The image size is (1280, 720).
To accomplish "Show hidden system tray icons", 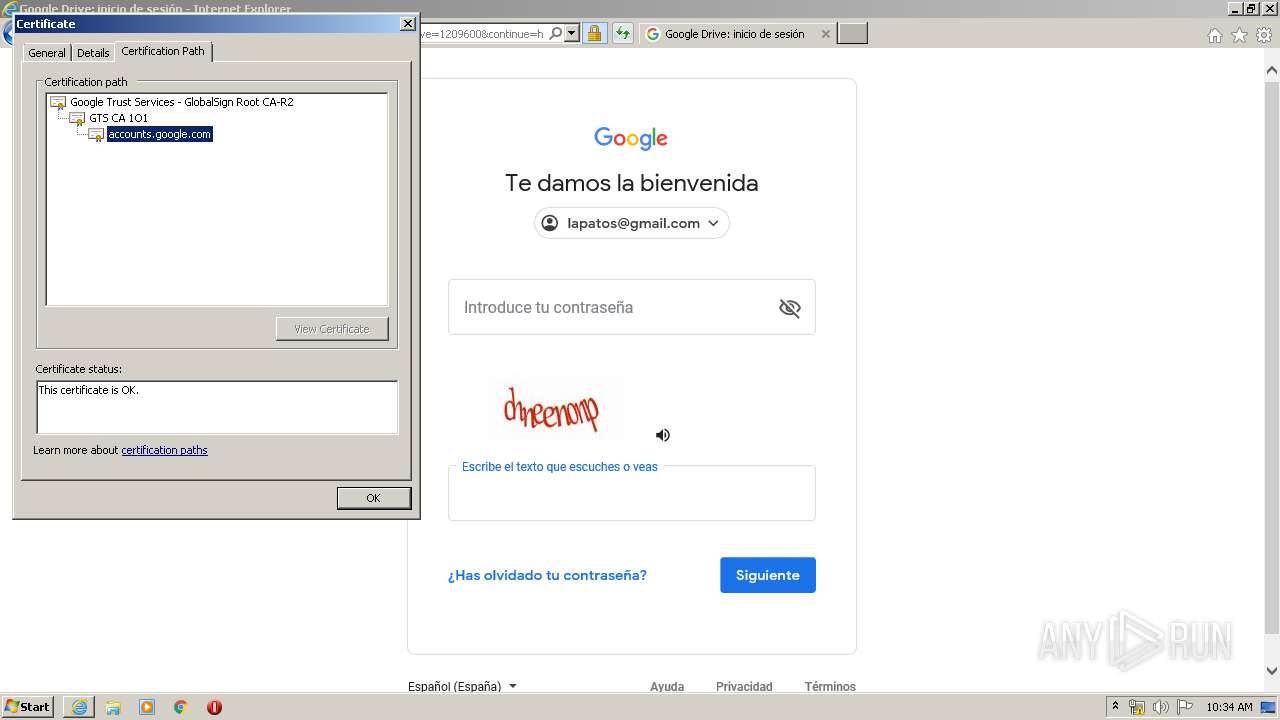I will pyautogui.click(x=1115, y=707).
